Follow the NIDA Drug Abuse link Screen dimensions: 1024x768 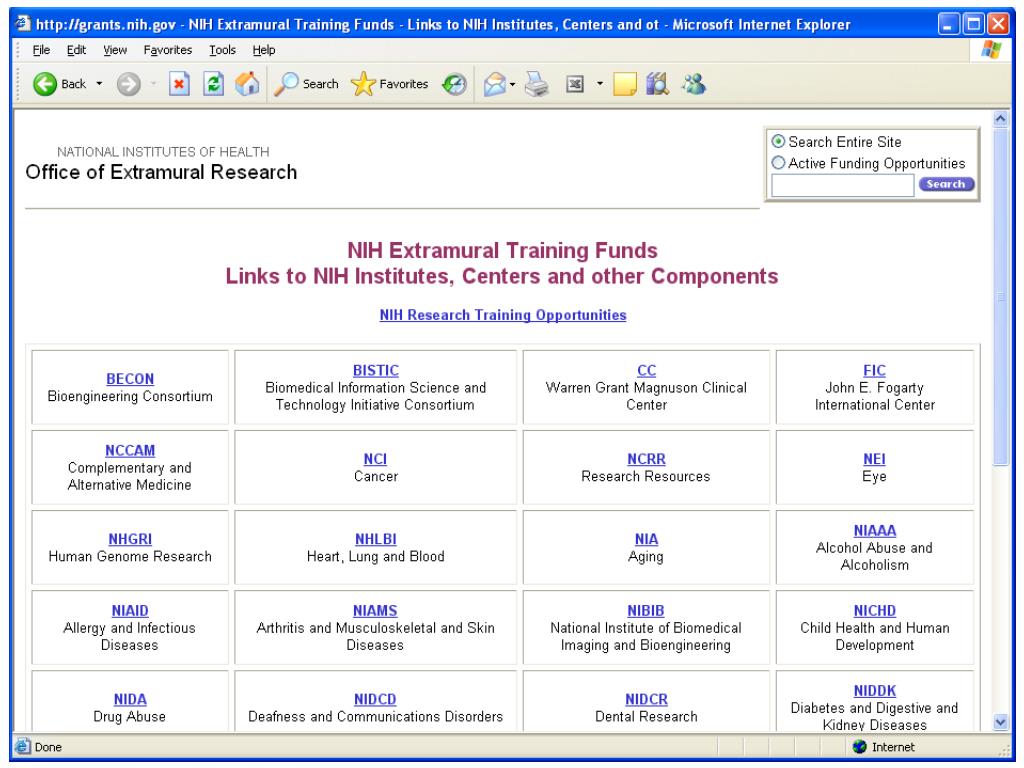130,699
